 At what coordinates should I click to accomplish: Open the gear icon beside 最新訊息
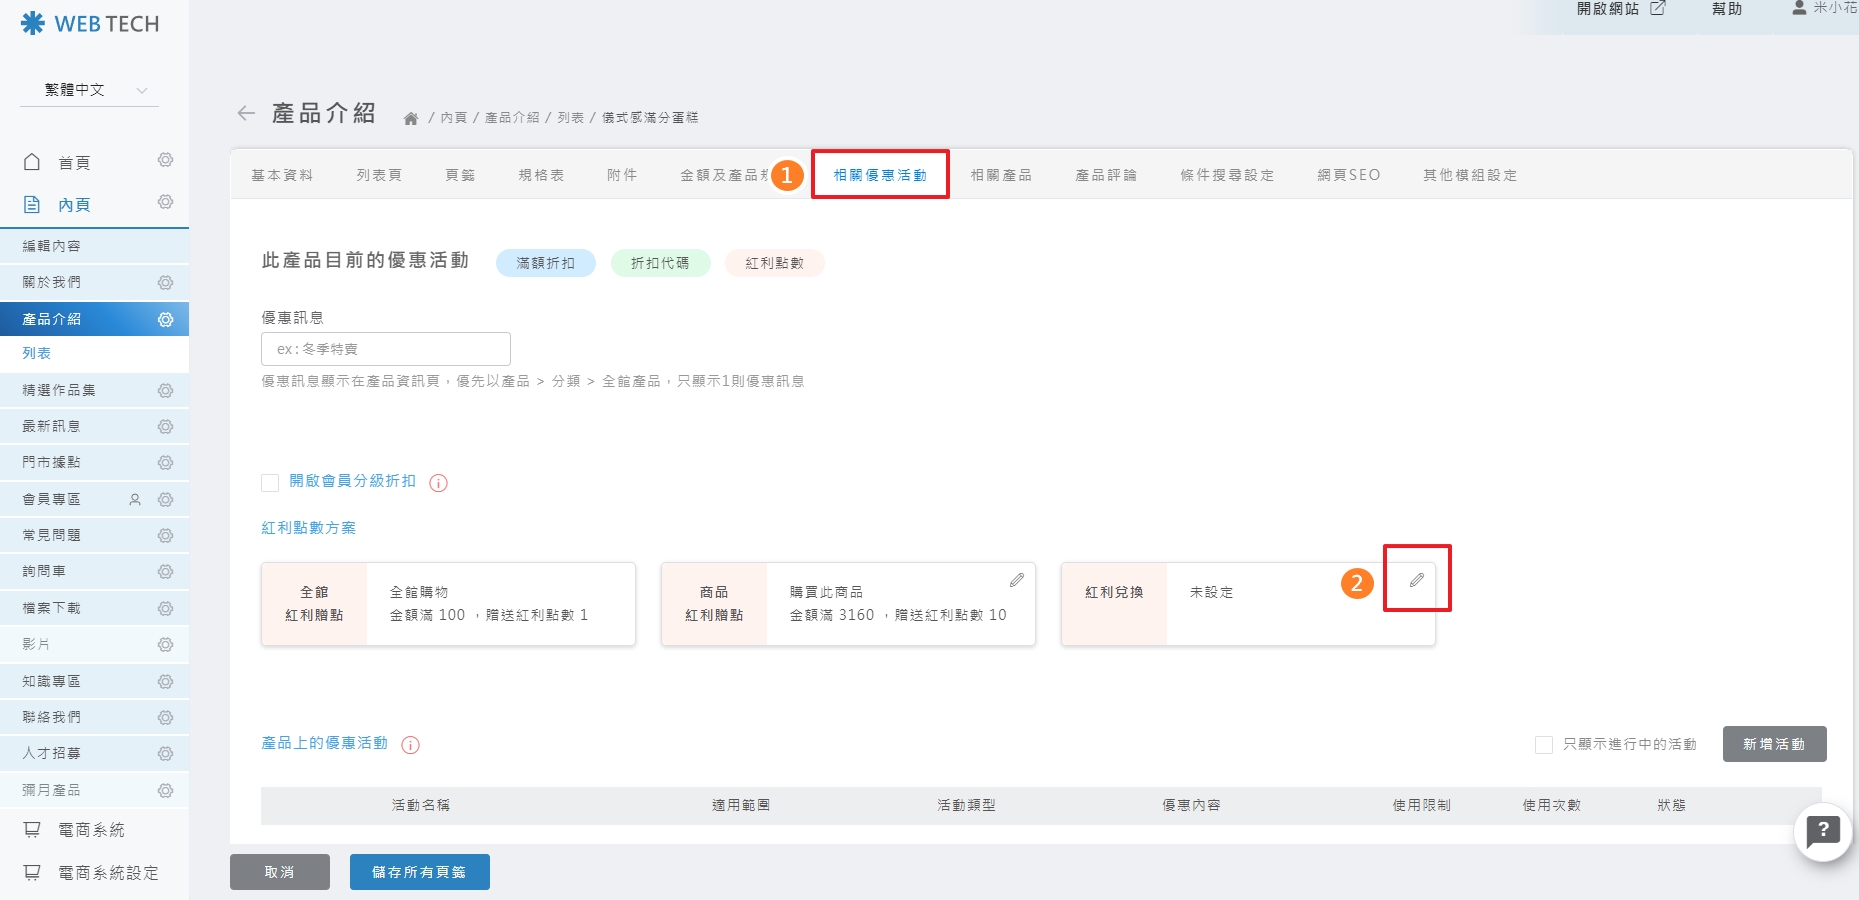click(165, 425)
